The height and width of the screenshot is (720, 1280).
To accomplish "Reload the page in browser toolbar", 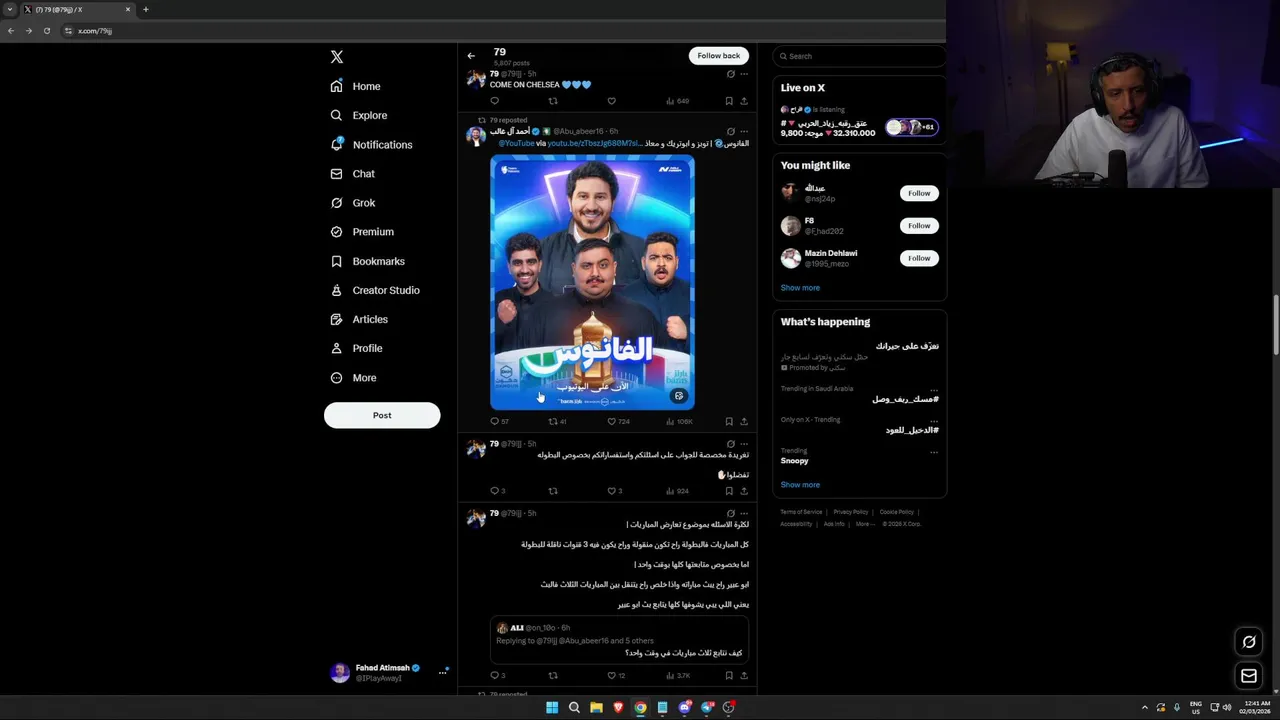I will (46, 31).
